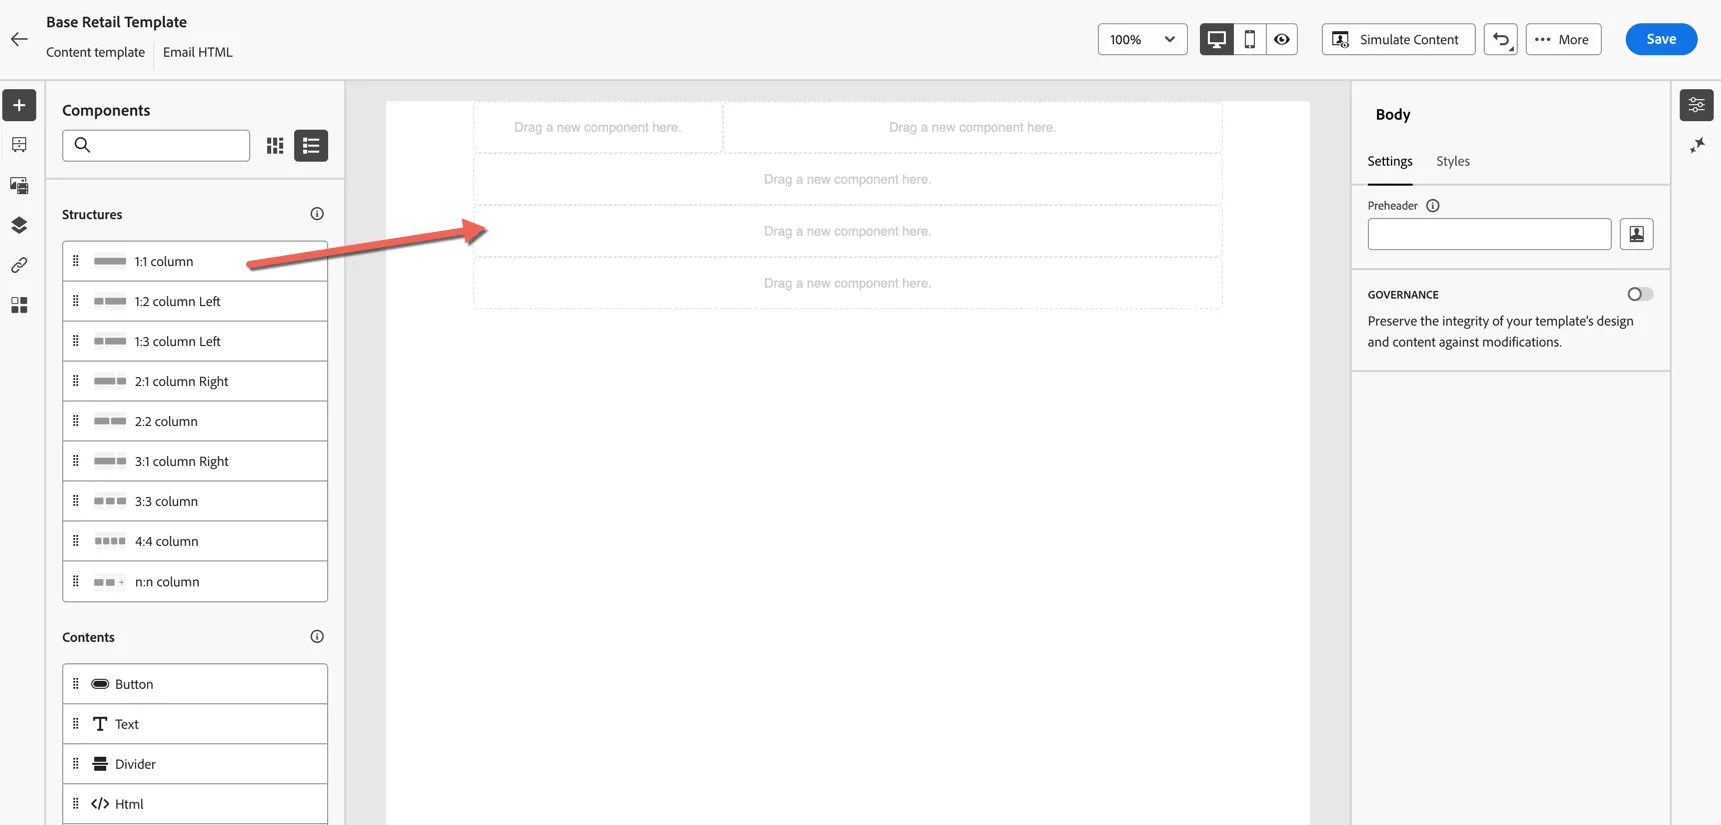Select the Text content component
This screenshot has width=1721, height=825.
tap(195, 724)
